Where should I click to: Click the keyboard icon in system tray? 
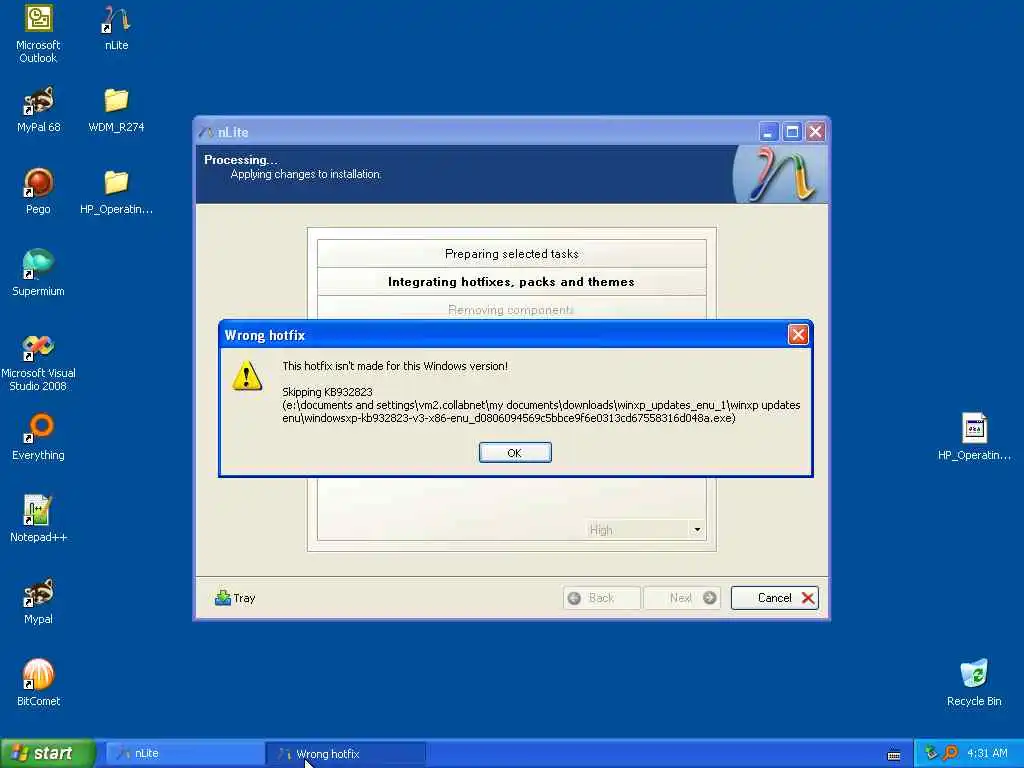[x=893, y=756]
